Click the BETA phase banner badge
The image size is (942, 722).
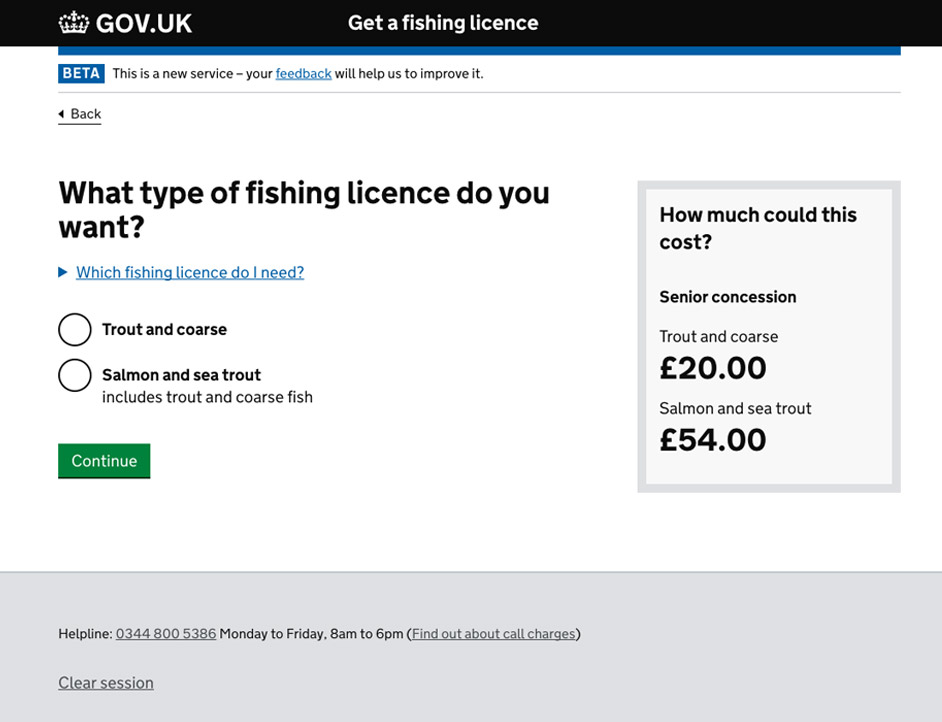80,73
